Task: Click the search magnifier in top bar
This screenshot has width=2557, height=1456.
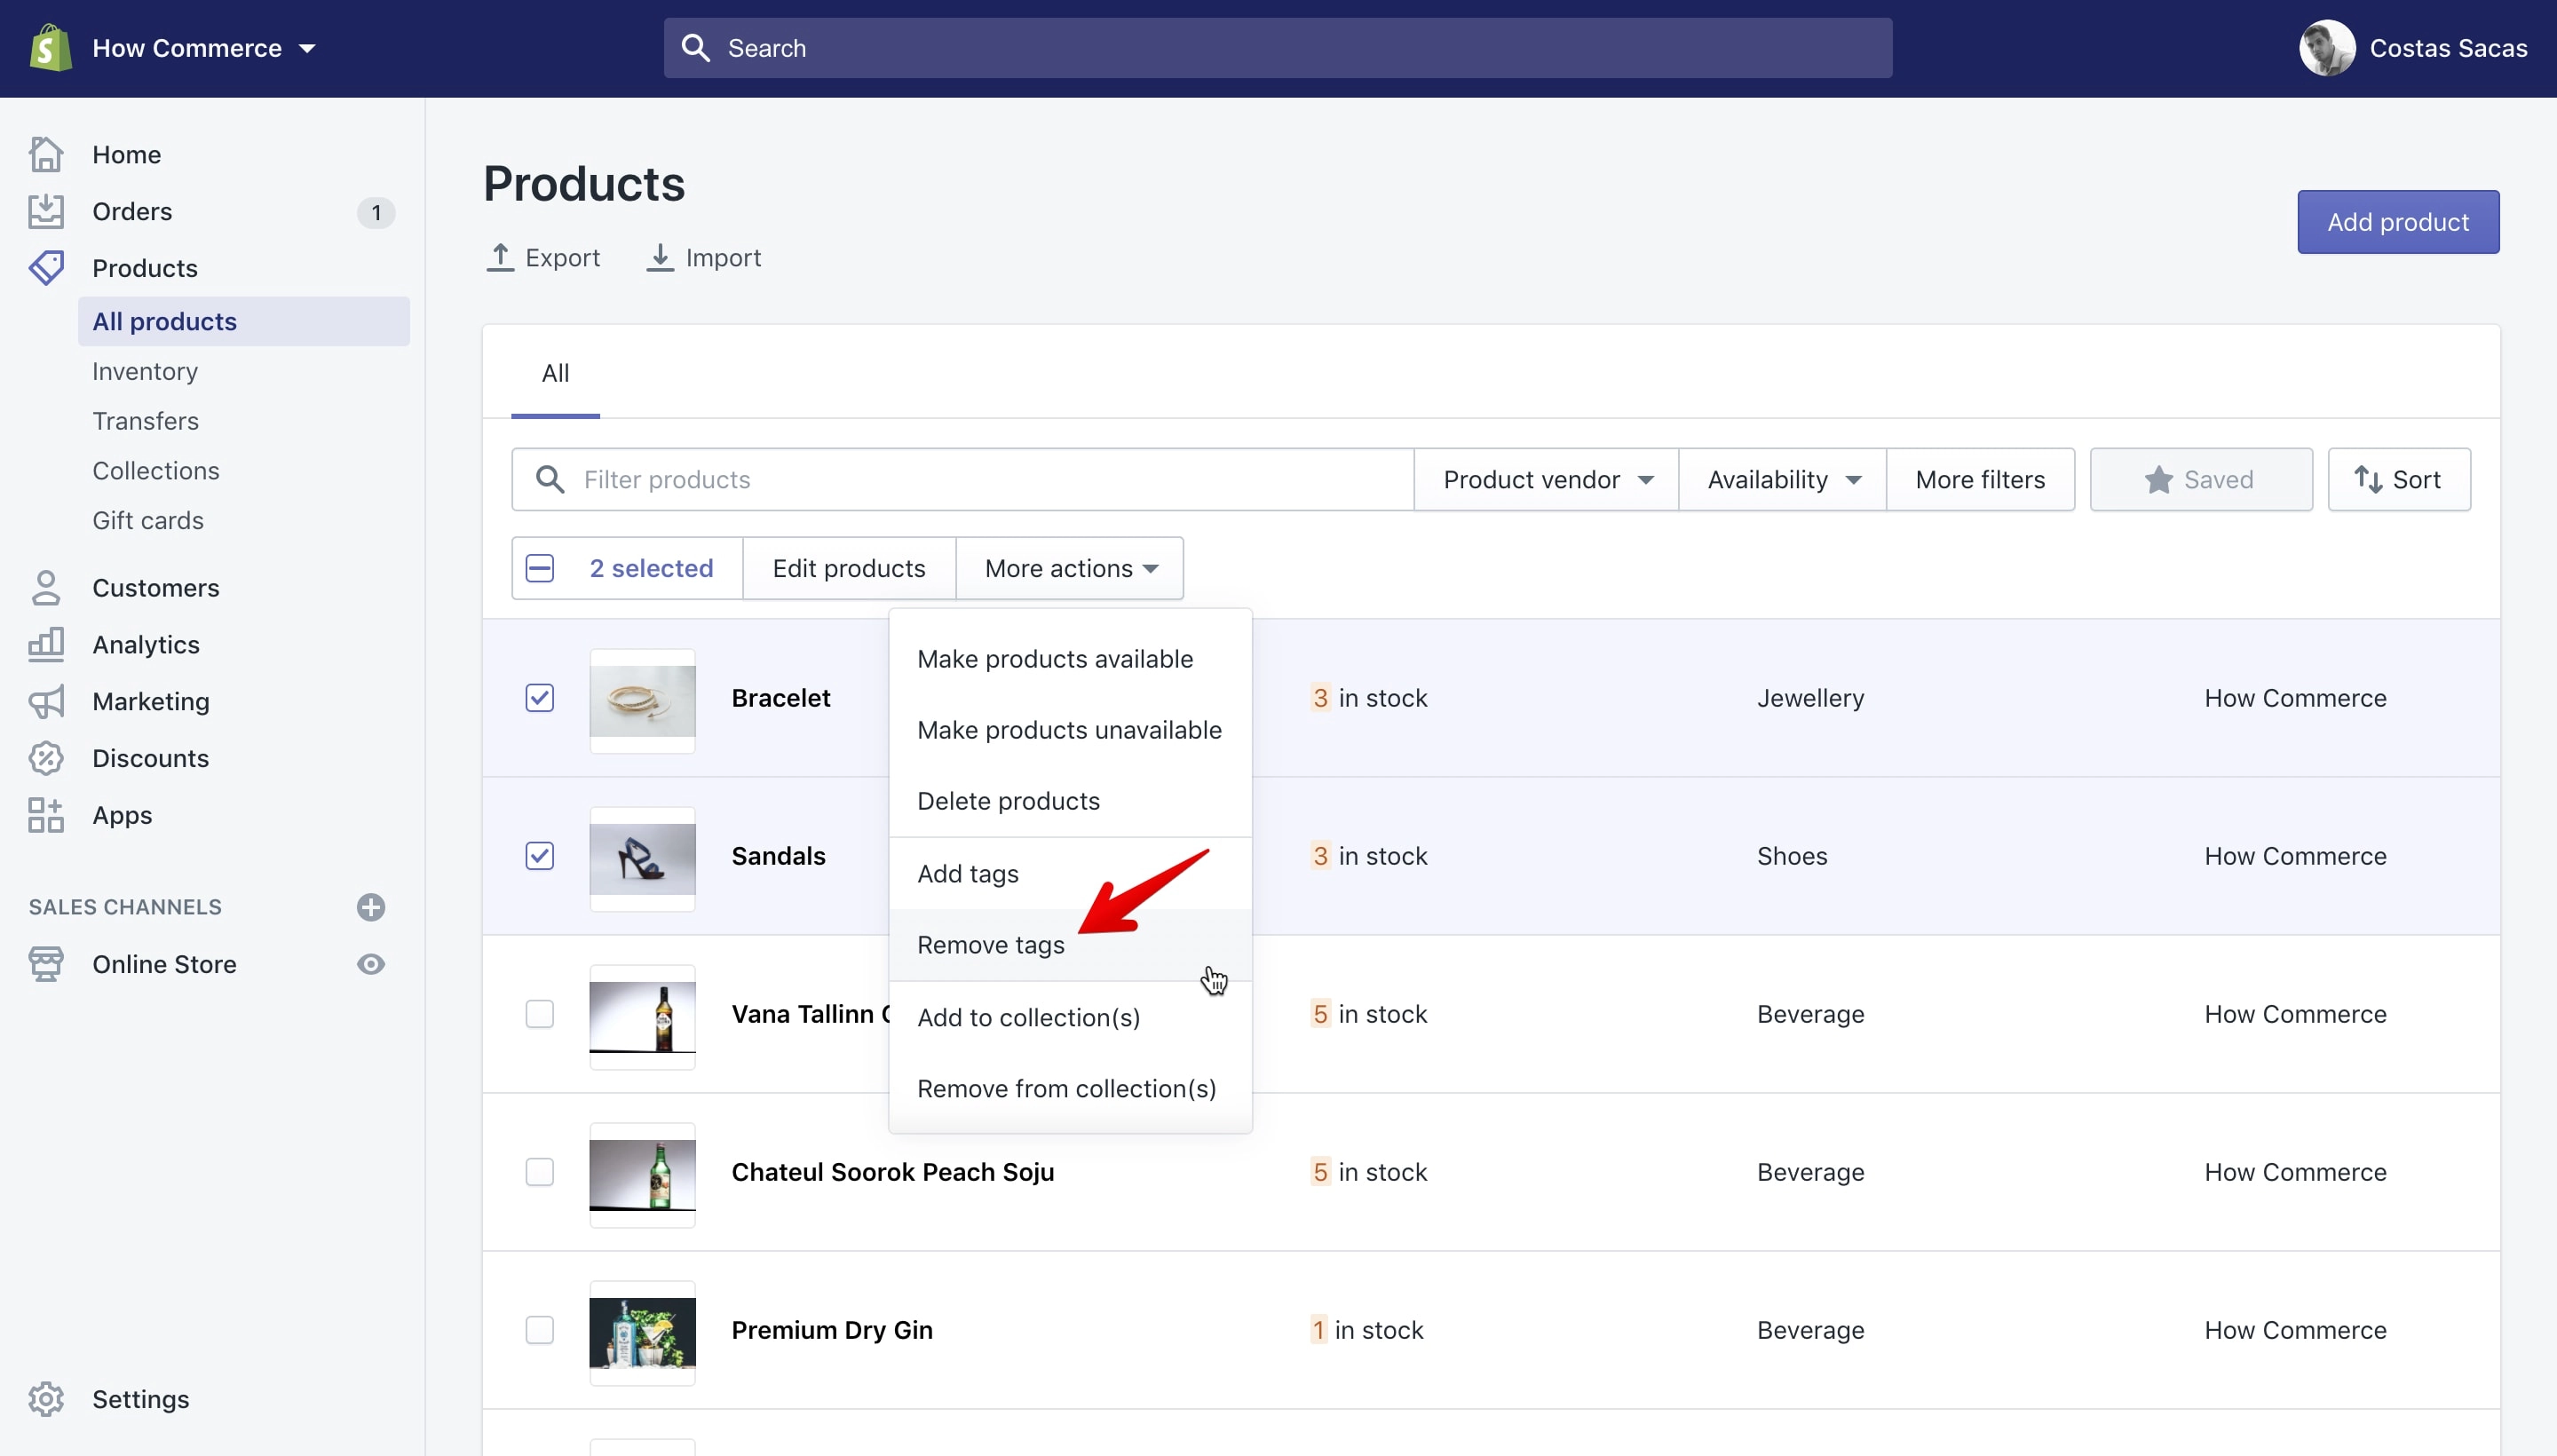Action: 695,48
